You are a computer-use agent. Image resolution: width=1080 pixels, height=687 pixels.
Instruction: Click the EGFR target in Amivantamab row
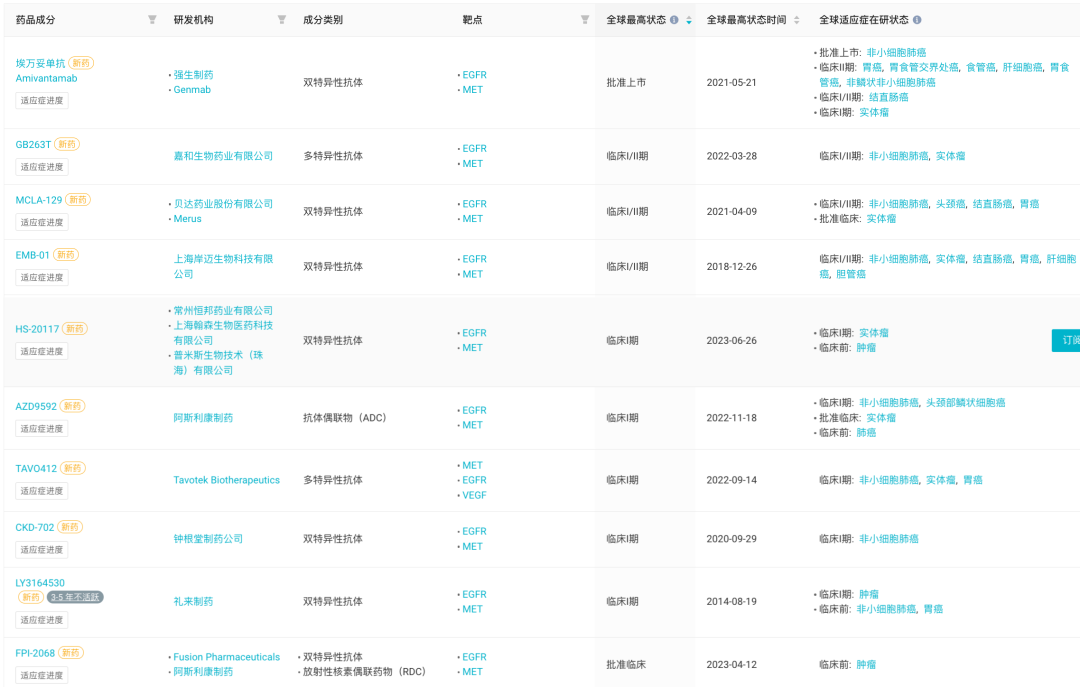[475, 74]
